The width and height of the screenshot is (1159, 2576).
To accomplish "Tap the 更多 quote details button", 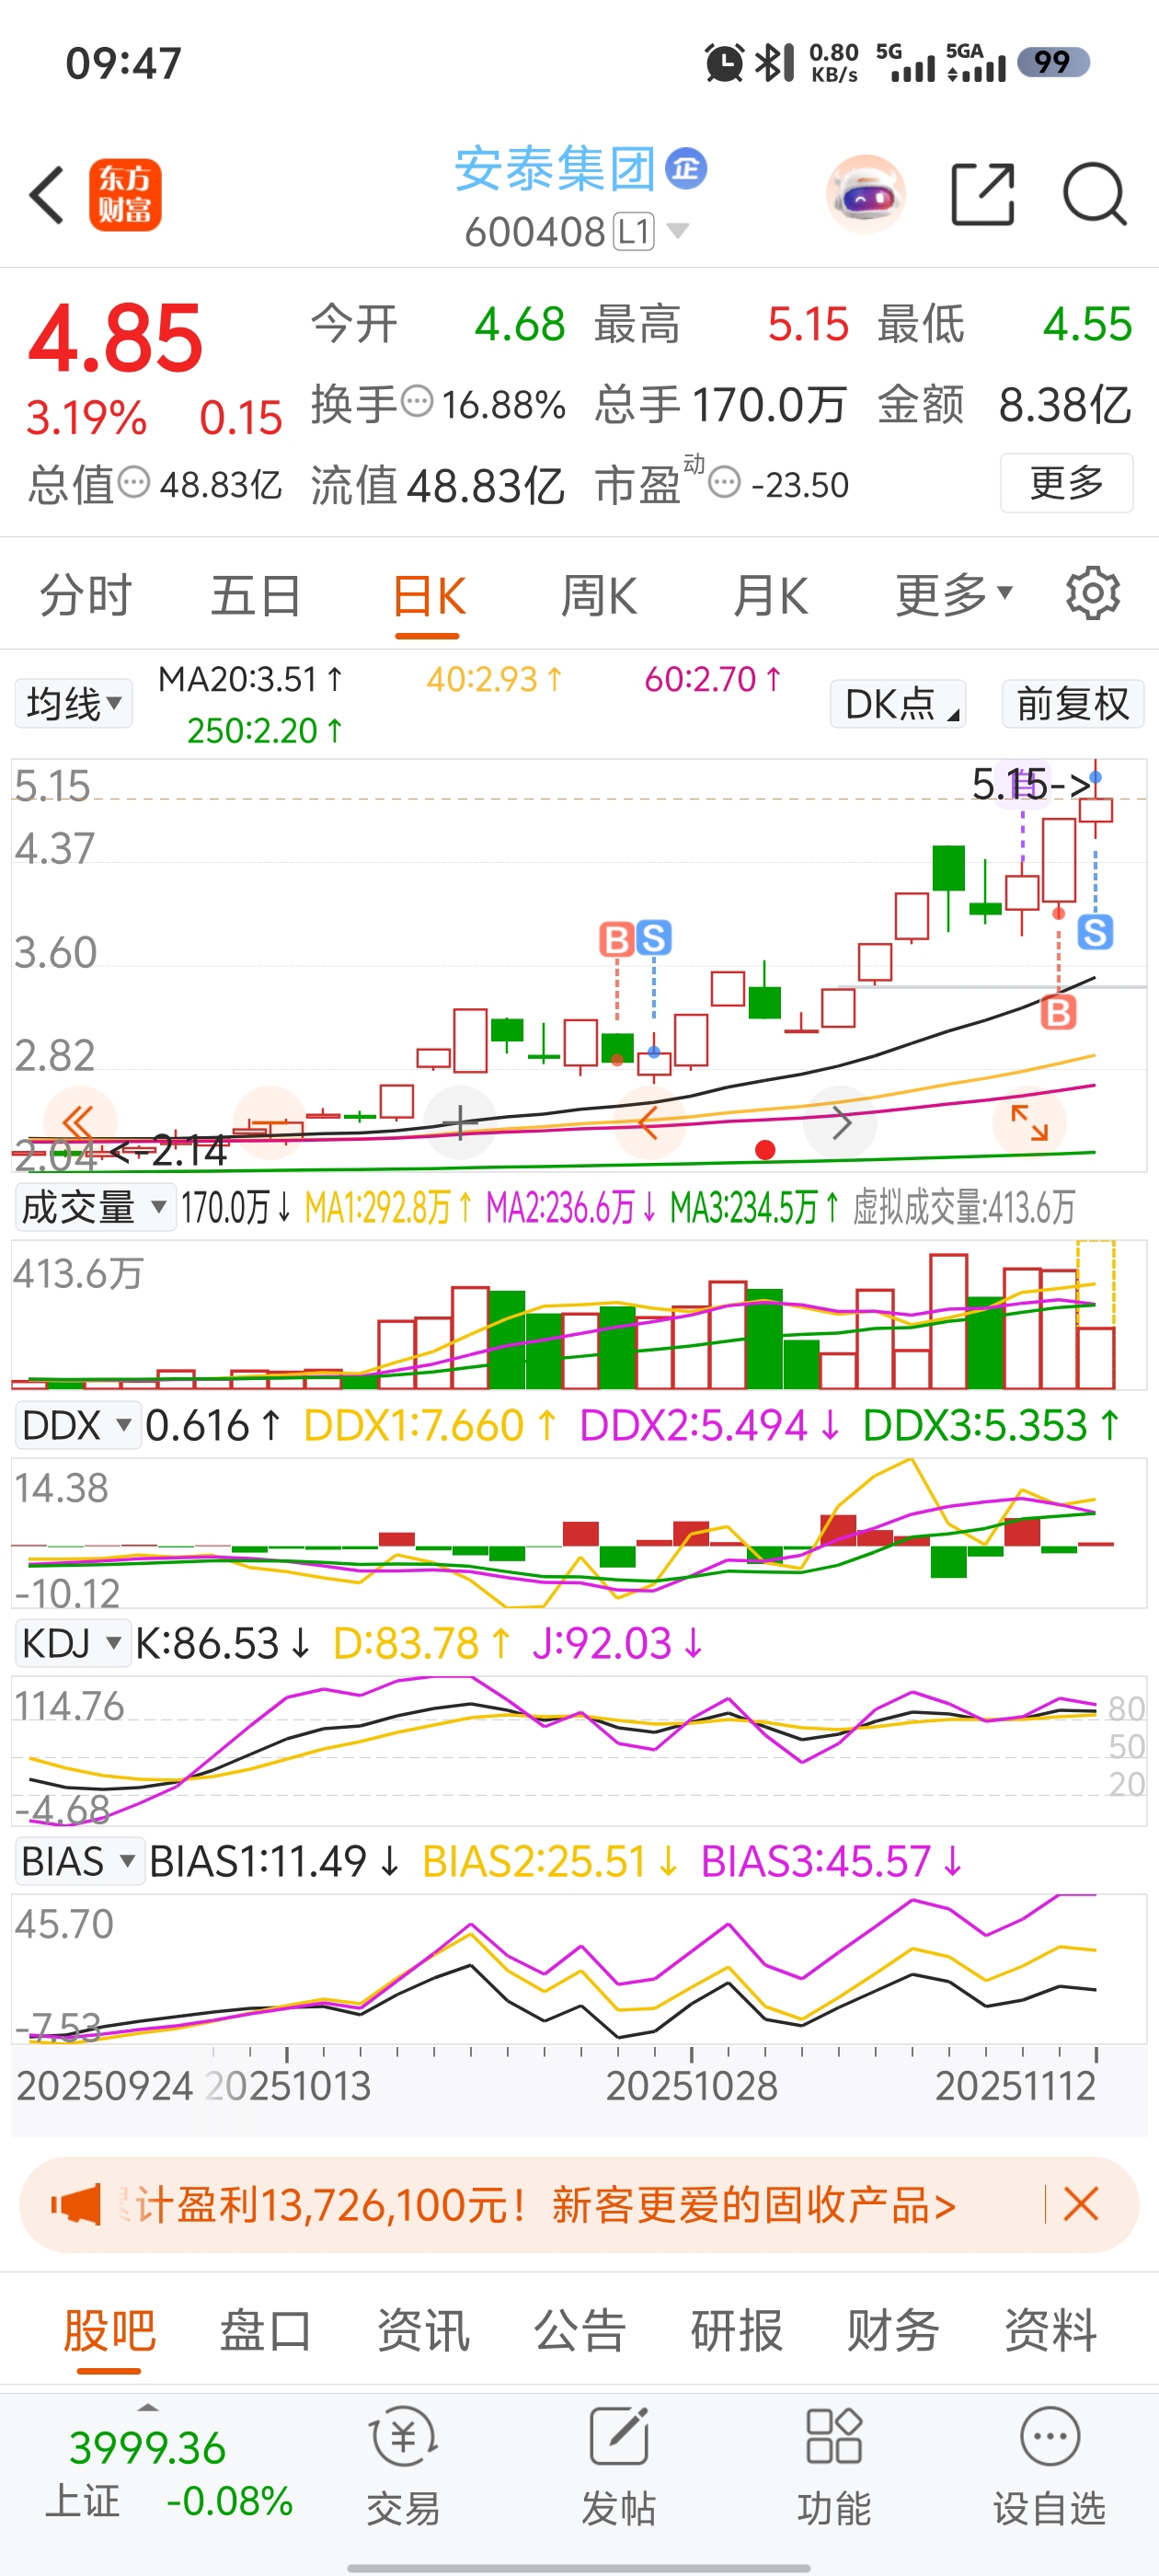I will click(x=1066, y=483).
